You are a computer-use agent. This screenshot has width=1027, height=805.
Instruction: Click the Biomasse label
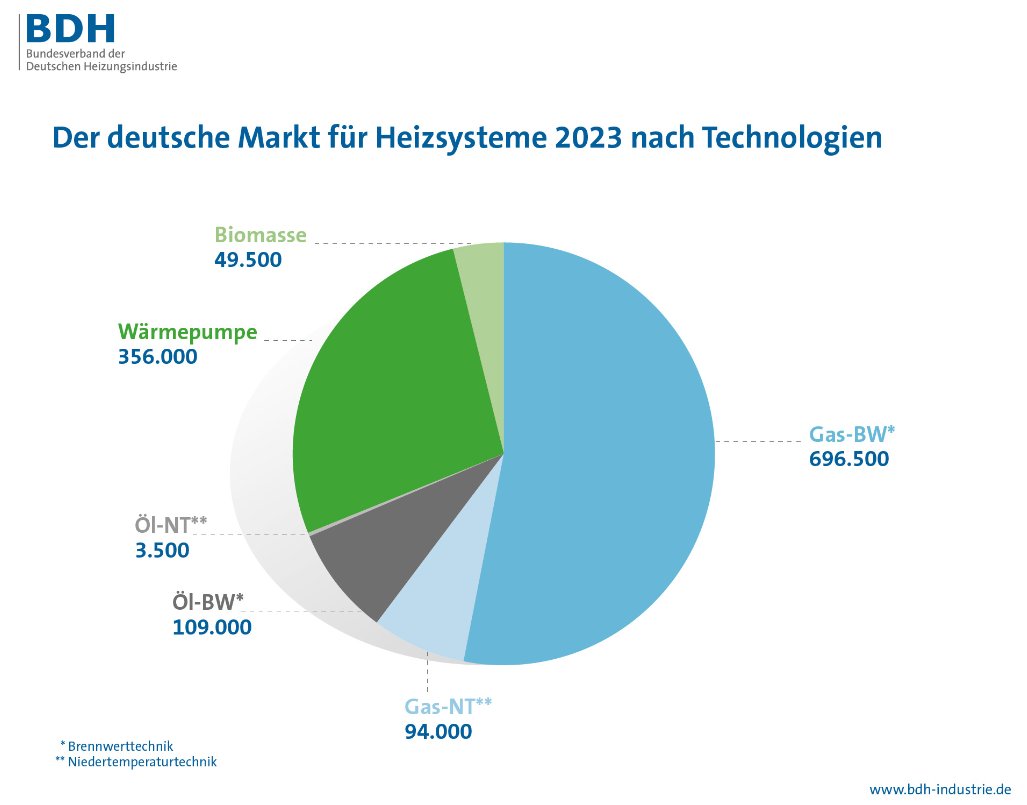coord(261,234)
